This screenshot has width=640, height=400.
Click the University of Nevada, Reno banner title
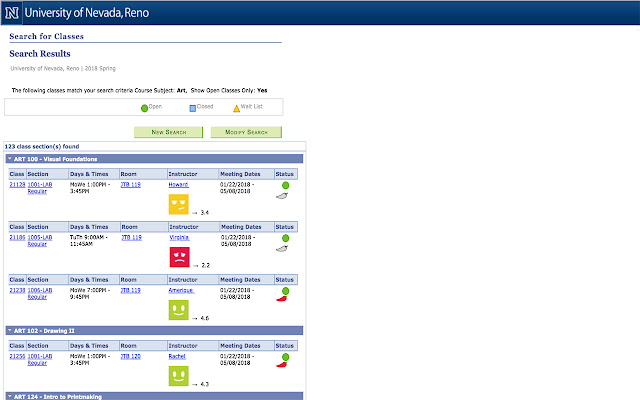(87, 13)
